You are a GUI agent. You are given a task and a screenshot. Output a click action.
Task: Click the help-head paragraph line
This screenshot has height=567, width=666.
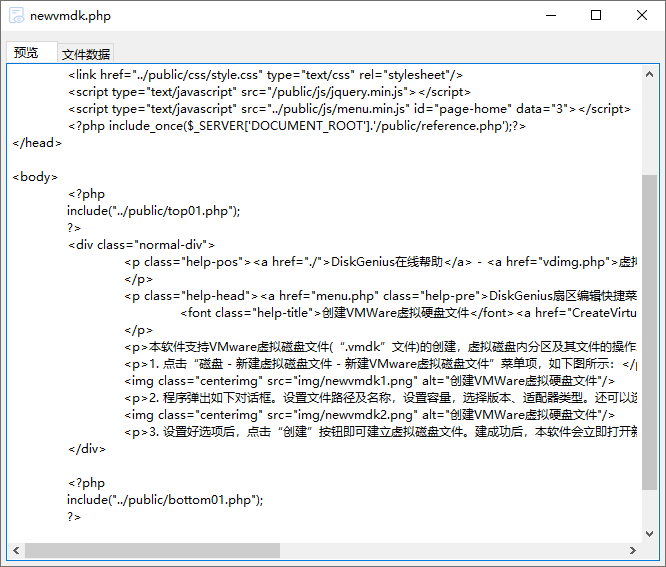coord(381,296)
